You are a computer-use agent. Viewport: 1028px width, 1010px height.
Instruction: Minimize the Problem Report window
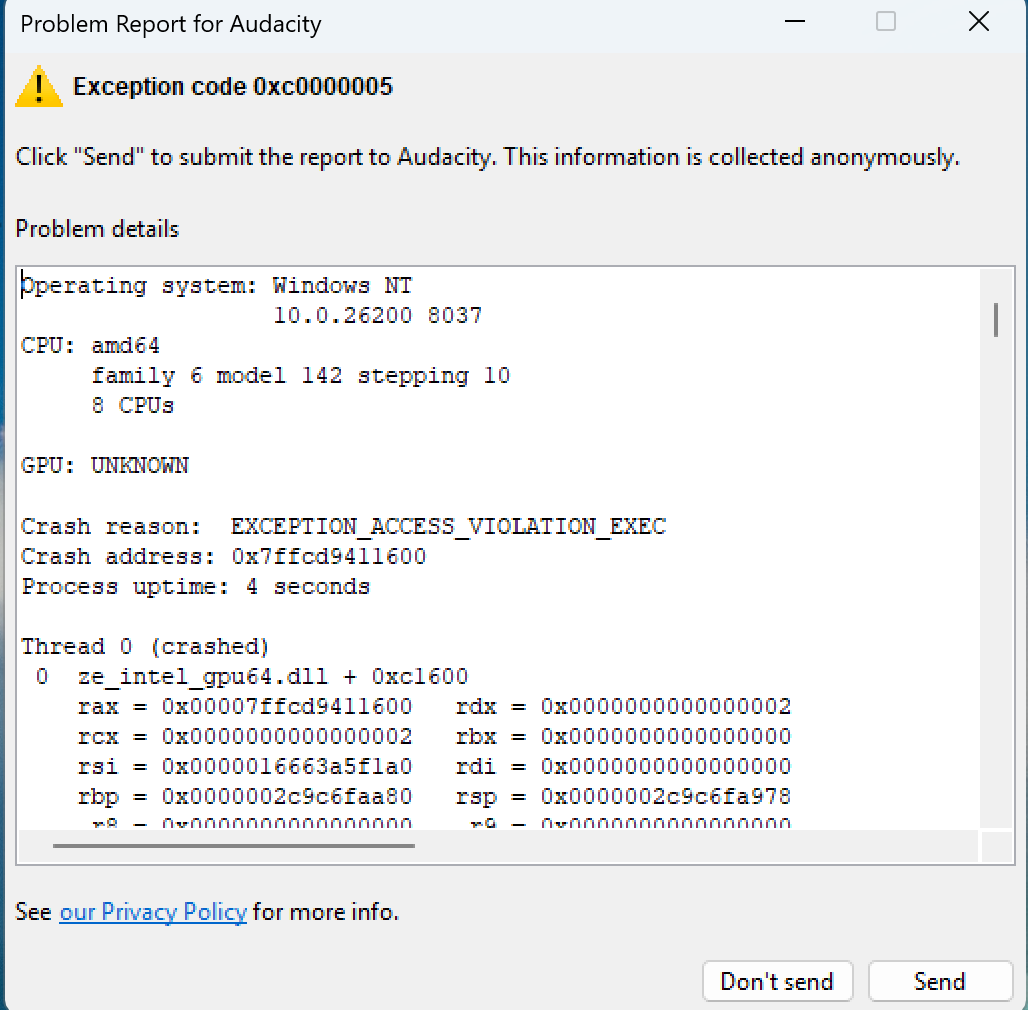click(795, 23)
